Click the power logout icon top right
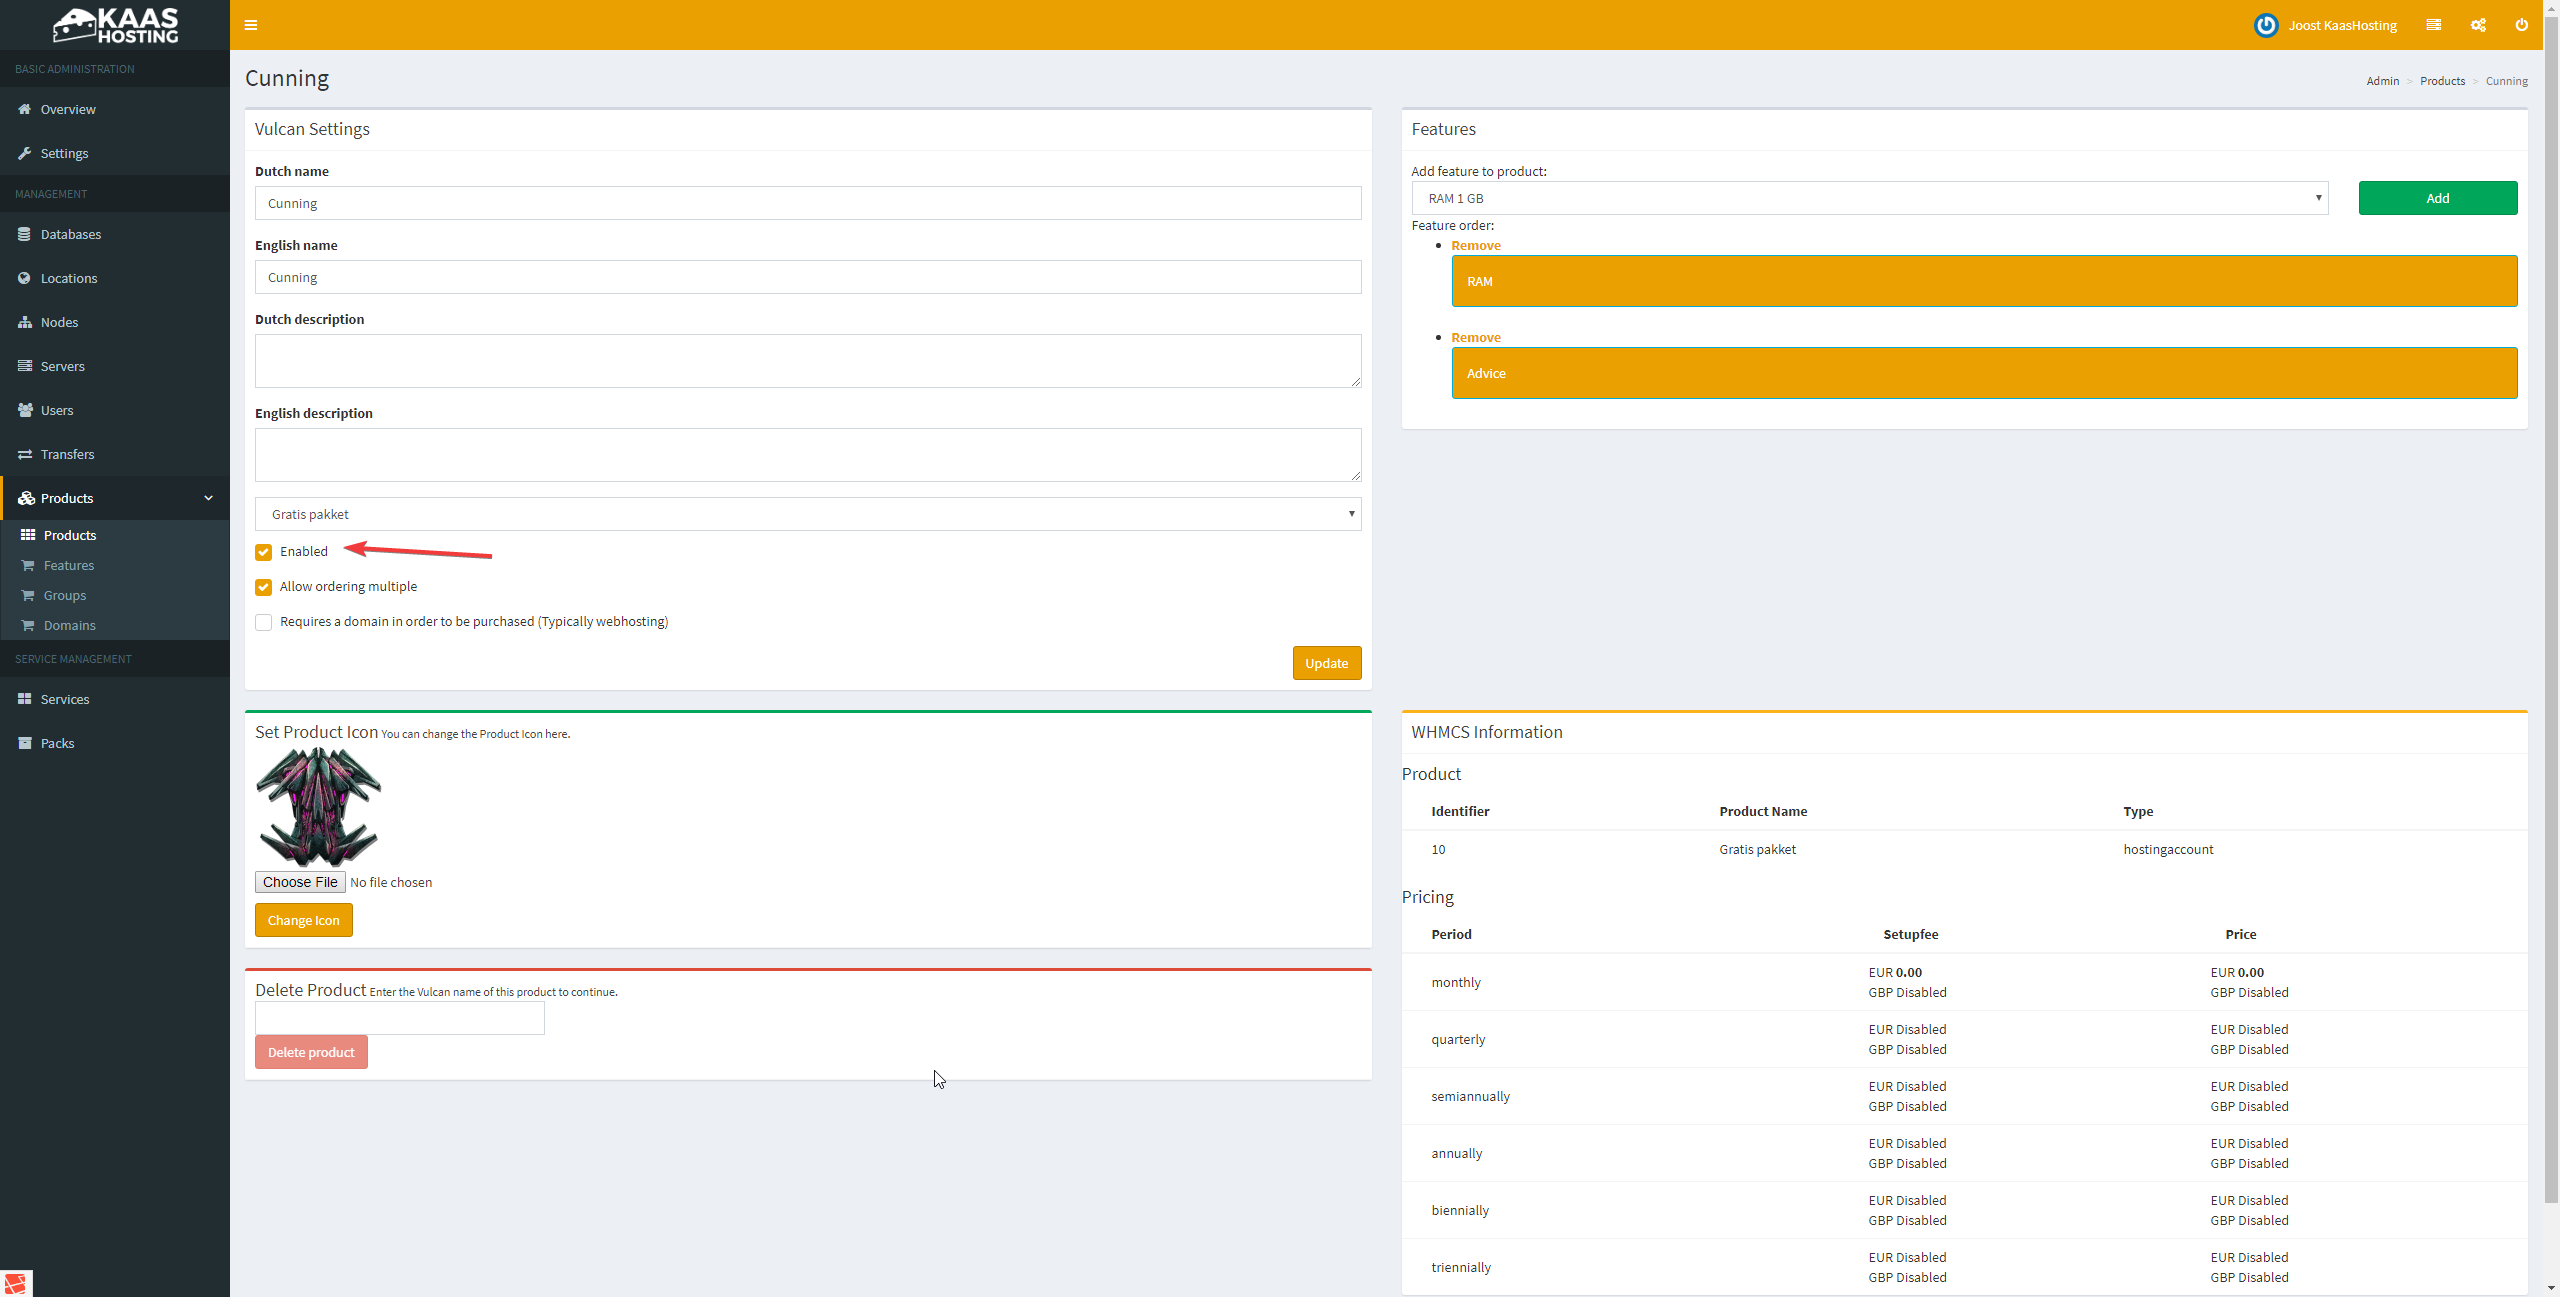This screenshot has height=1297, width=2560. 2521,25
